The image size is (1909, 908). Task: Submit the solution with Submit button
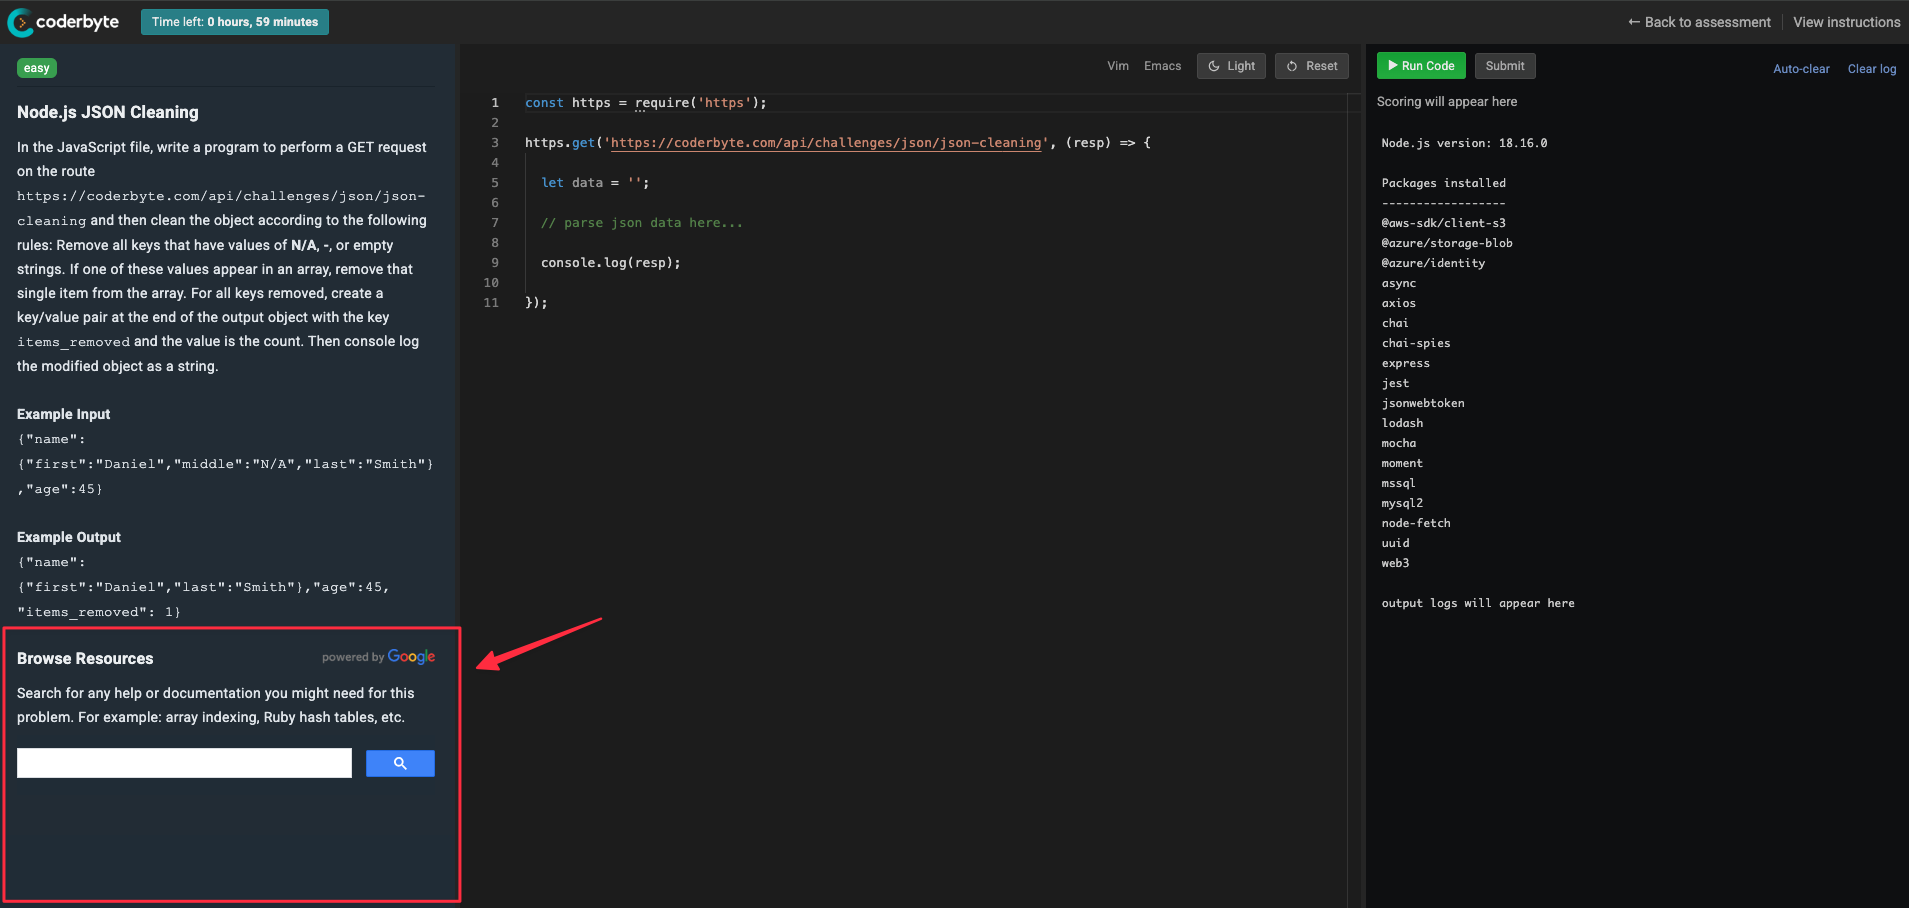pos(1504,66)
